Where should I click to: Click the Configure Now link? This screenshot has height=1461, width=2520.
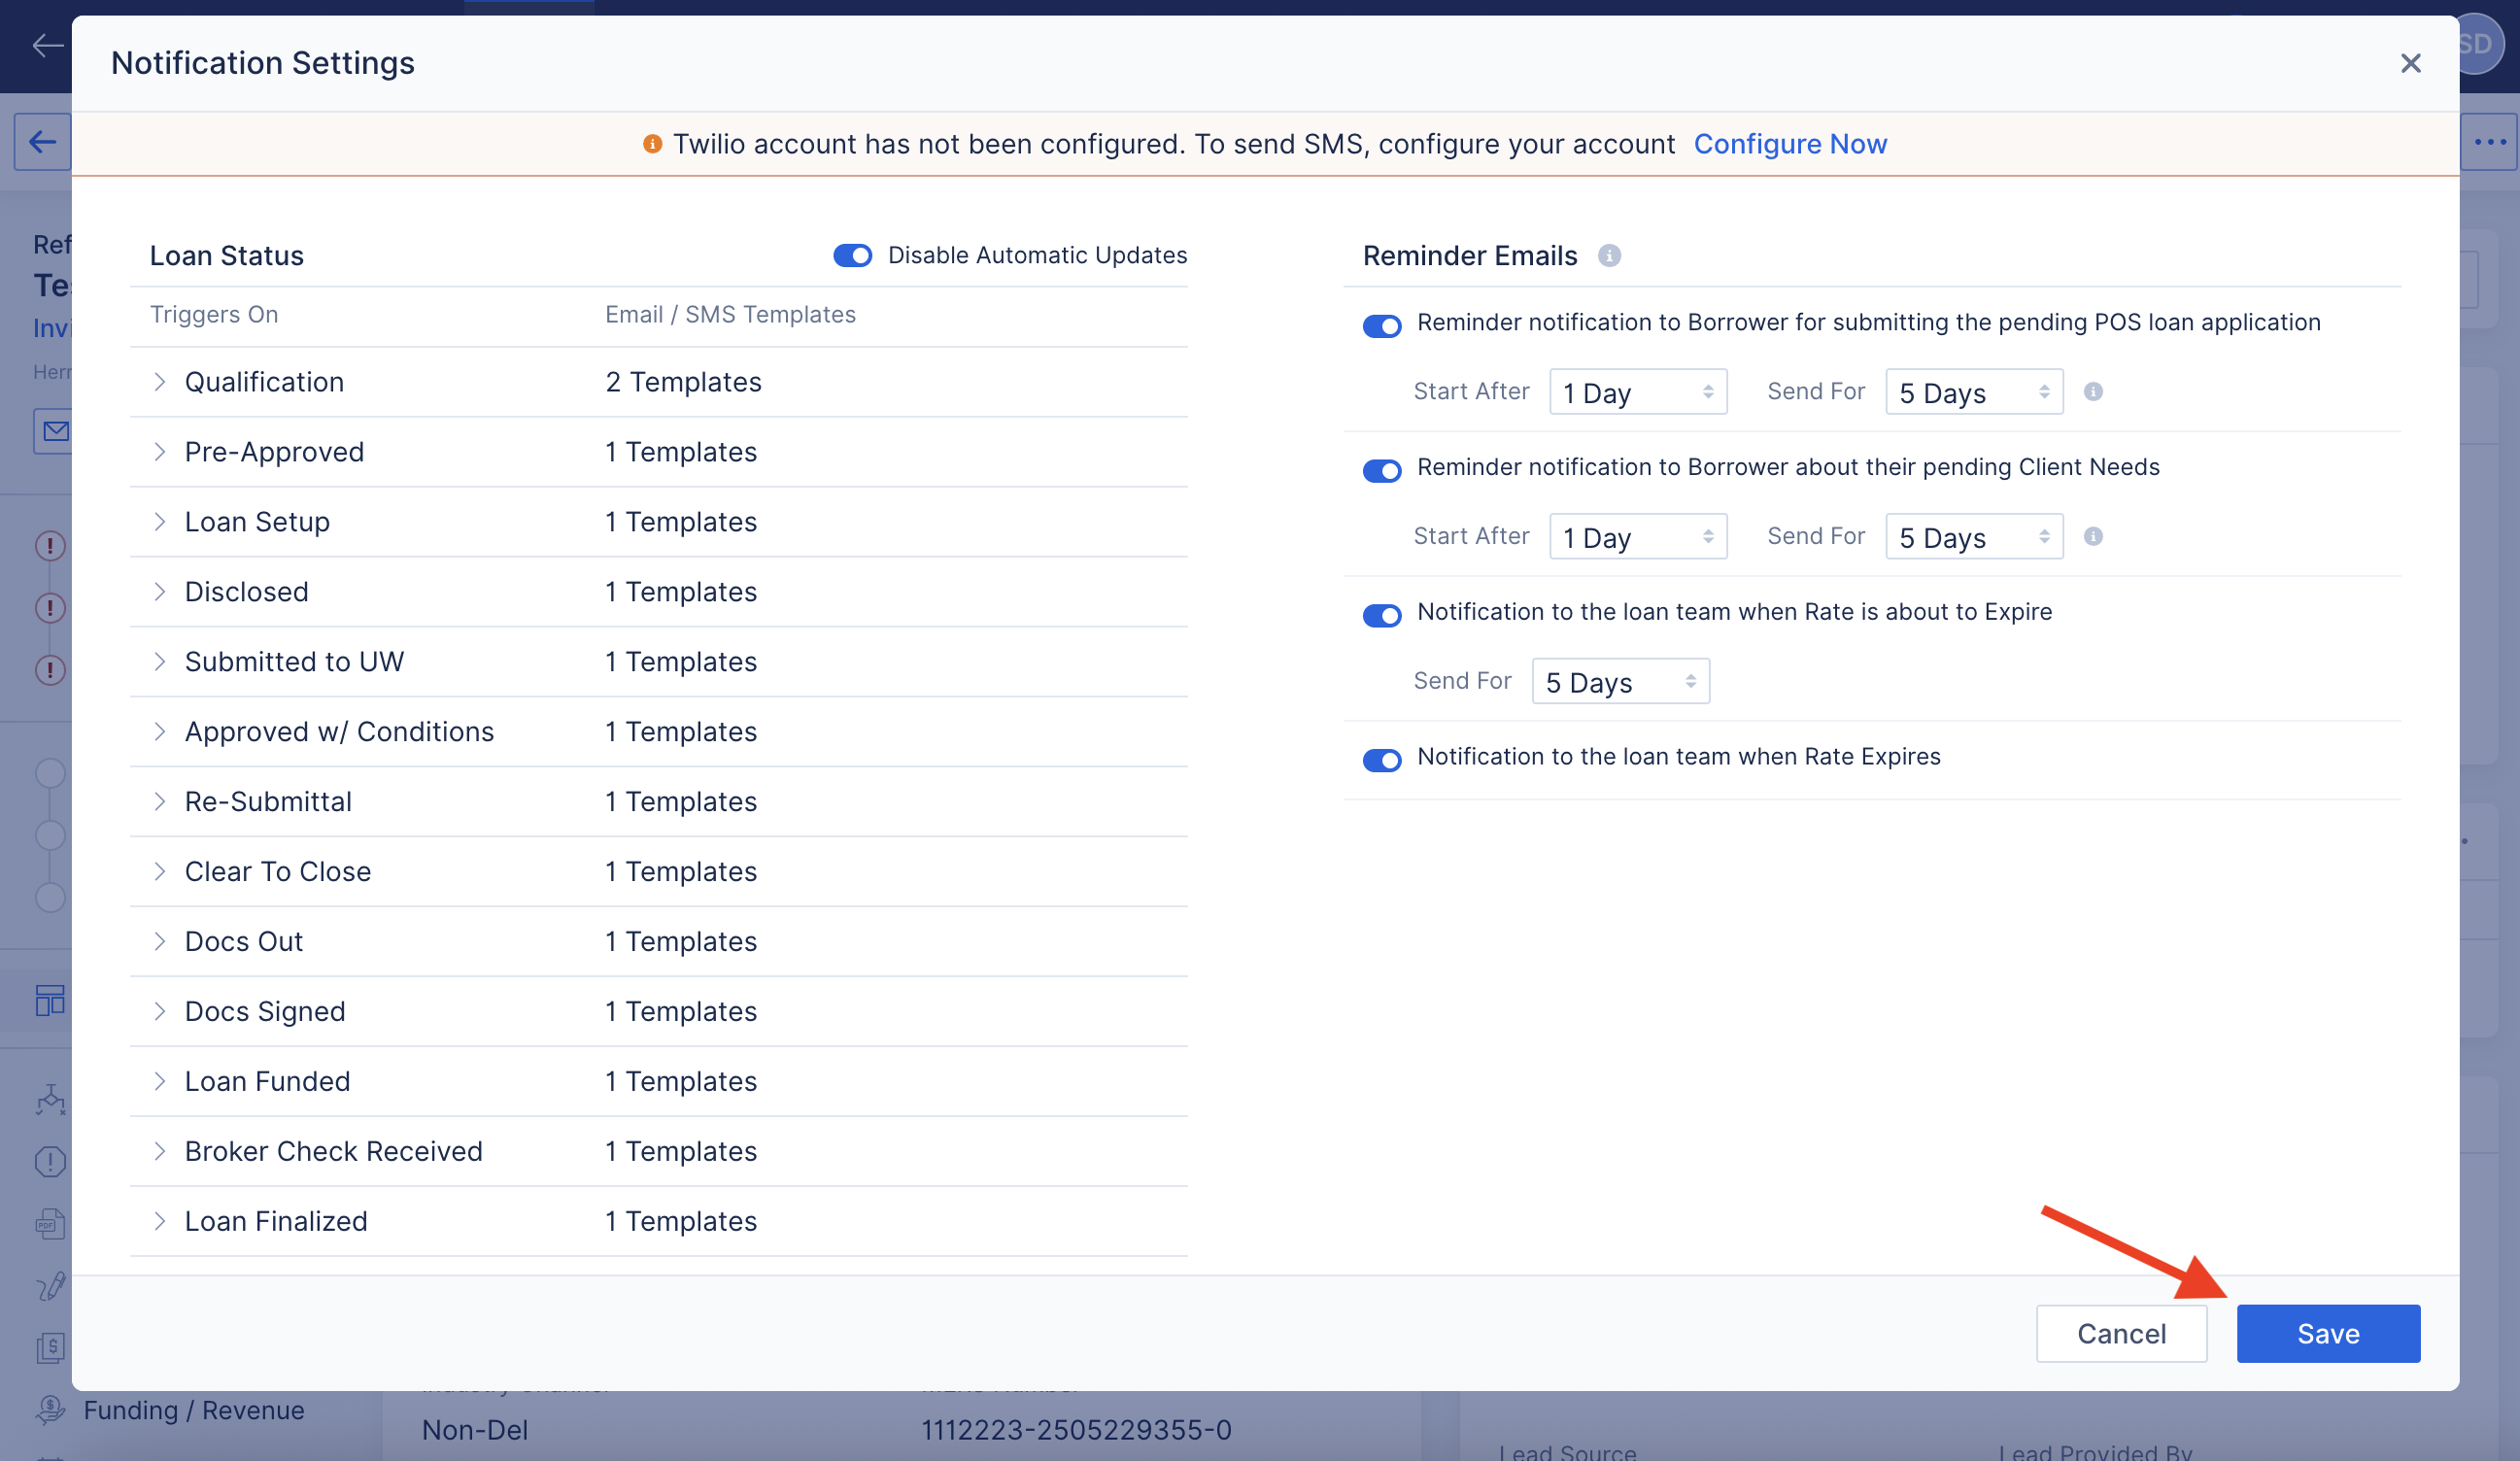(x=1790, y=145)
